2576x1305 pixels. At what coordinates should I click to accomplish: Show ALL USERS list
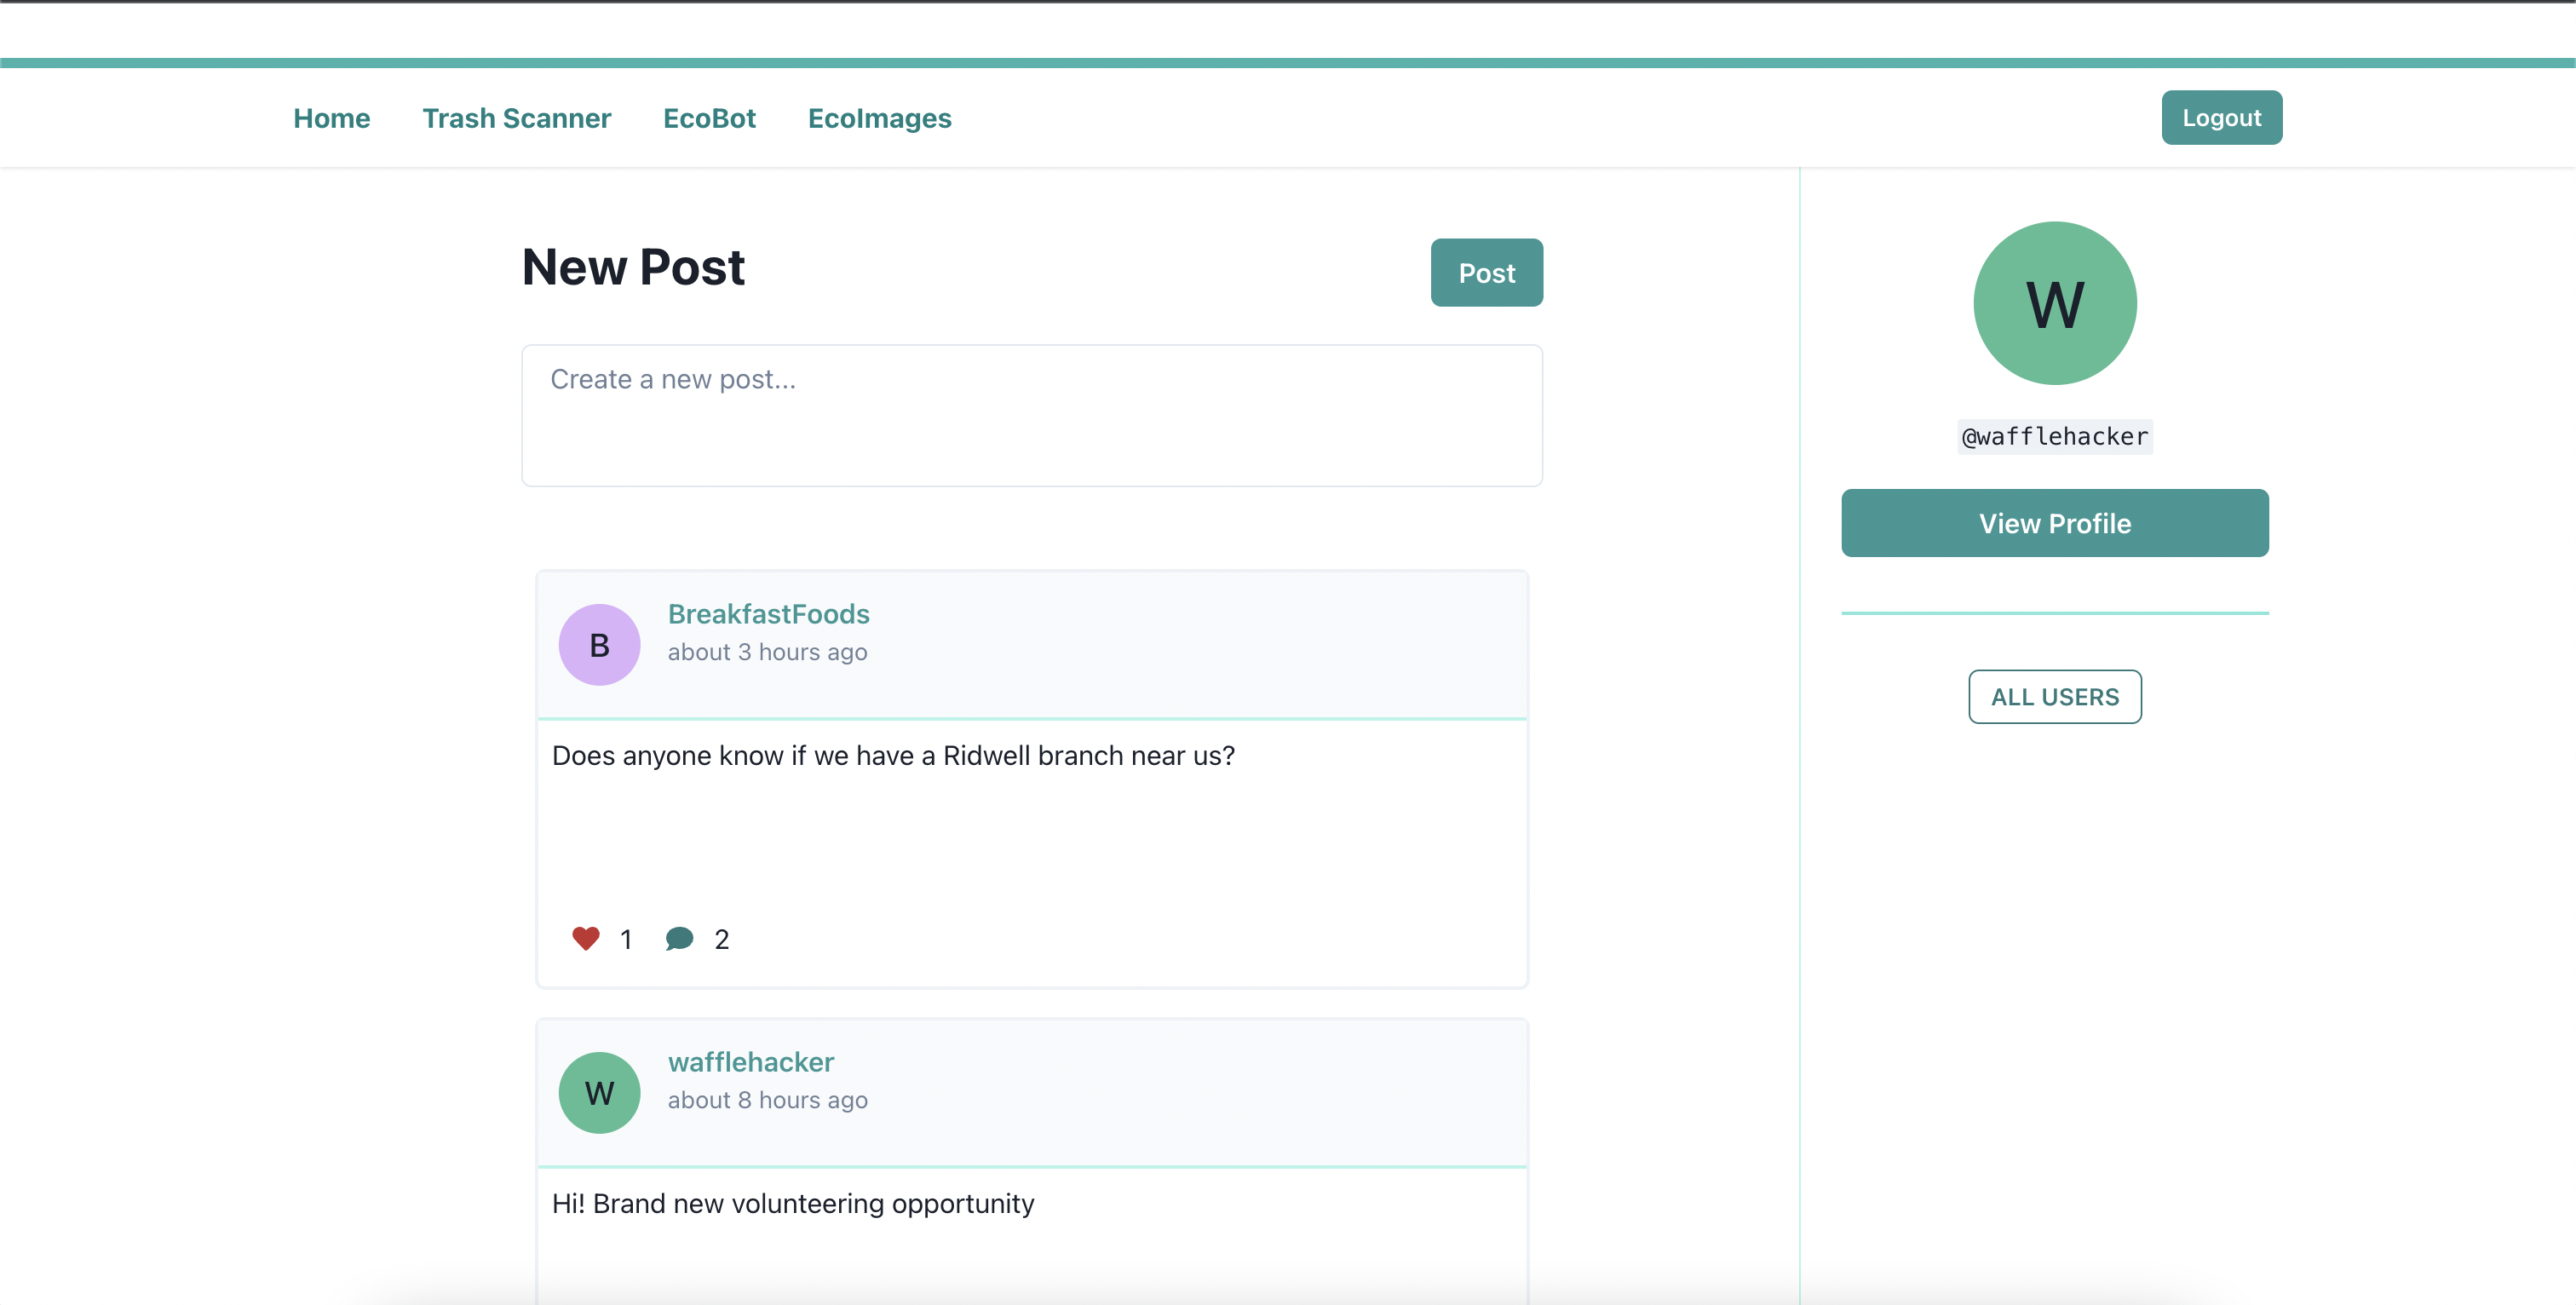[x=2054, y=697]
